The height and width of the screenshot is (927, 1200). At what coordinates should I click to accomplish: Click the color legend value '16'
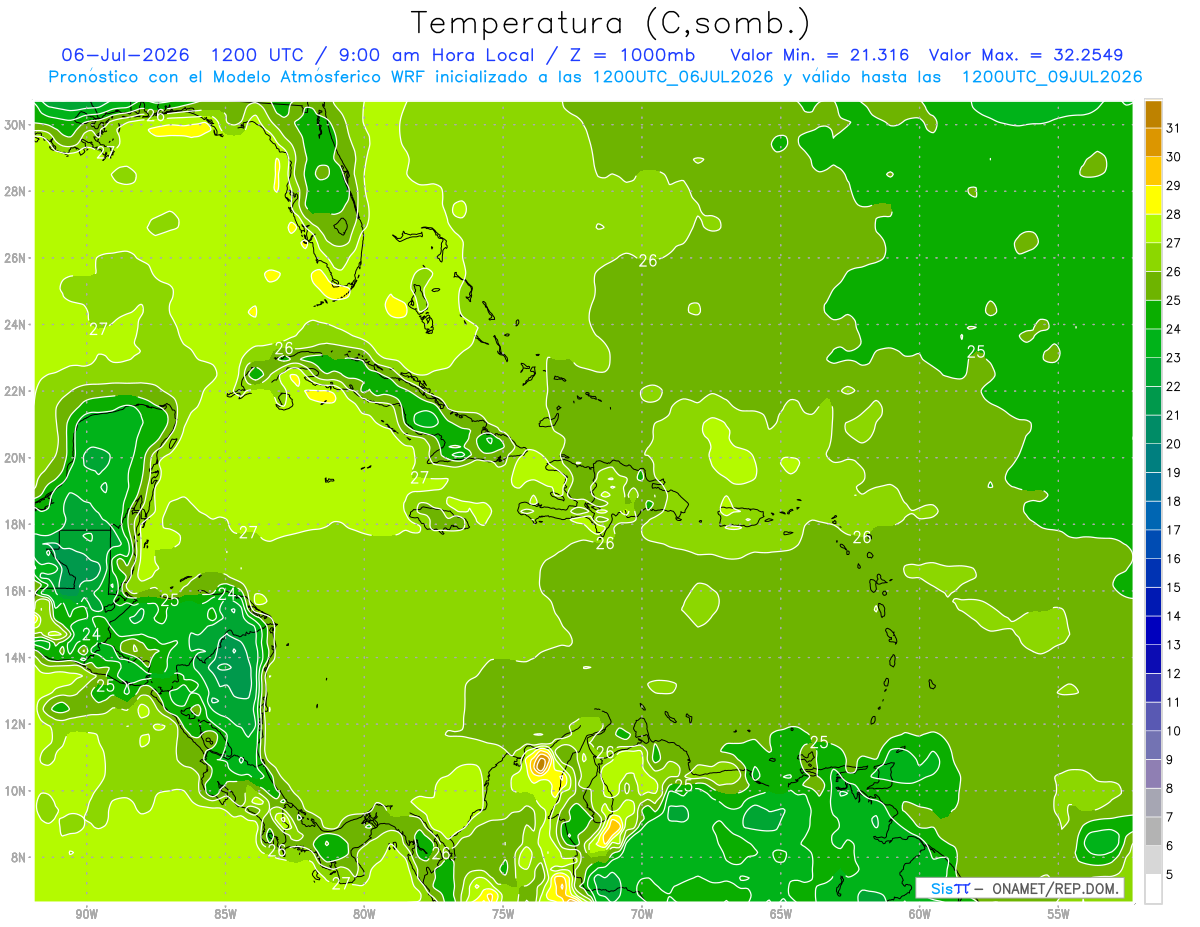(x=1174, y=559)
